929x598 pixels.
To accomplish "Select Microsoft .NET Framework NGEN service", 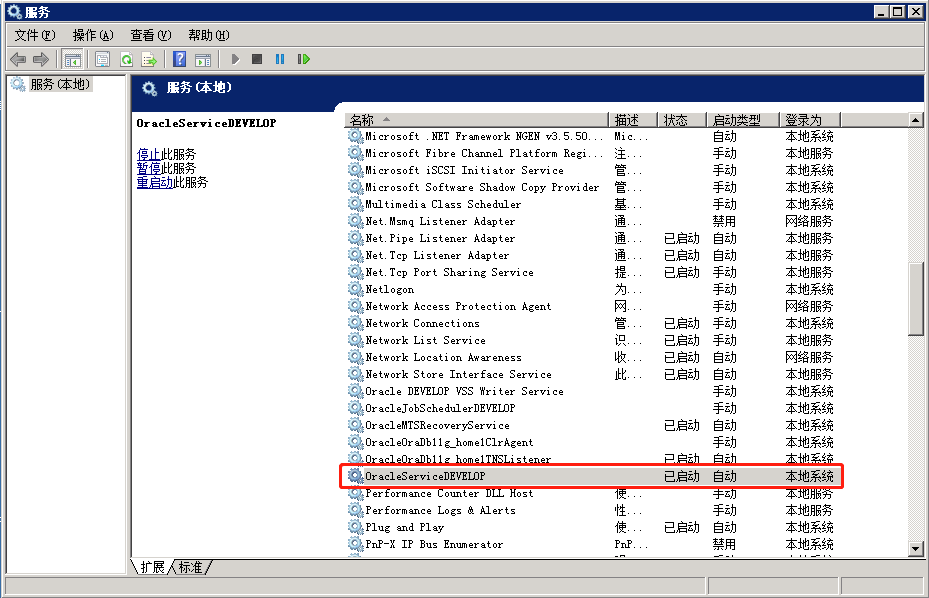I will [484, 136].
